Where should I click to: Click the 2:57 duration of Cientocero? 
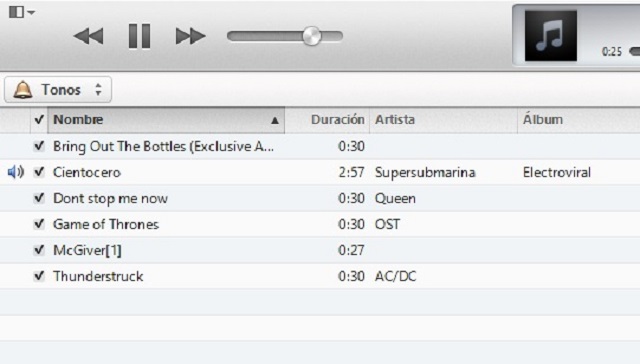tap(351, 172)
